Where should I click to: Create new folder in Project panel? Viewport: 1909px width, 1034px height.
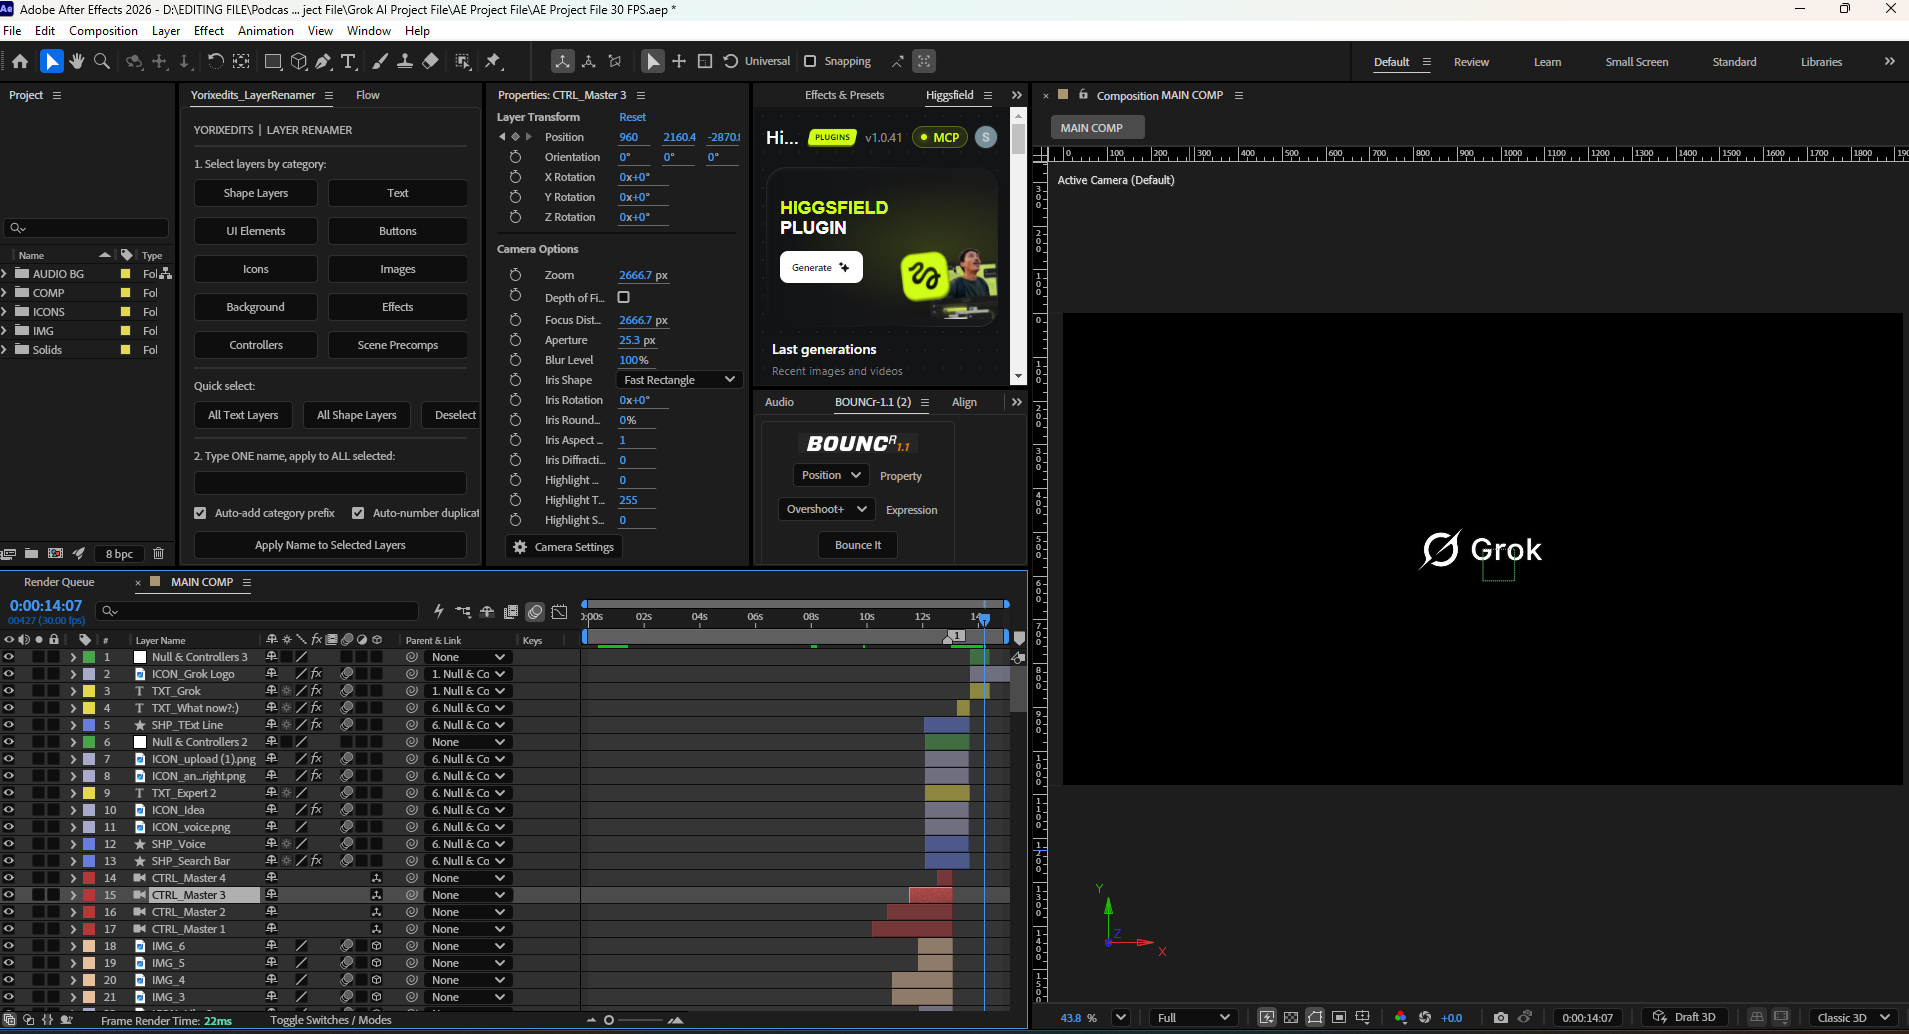click(x=31, y=553)
